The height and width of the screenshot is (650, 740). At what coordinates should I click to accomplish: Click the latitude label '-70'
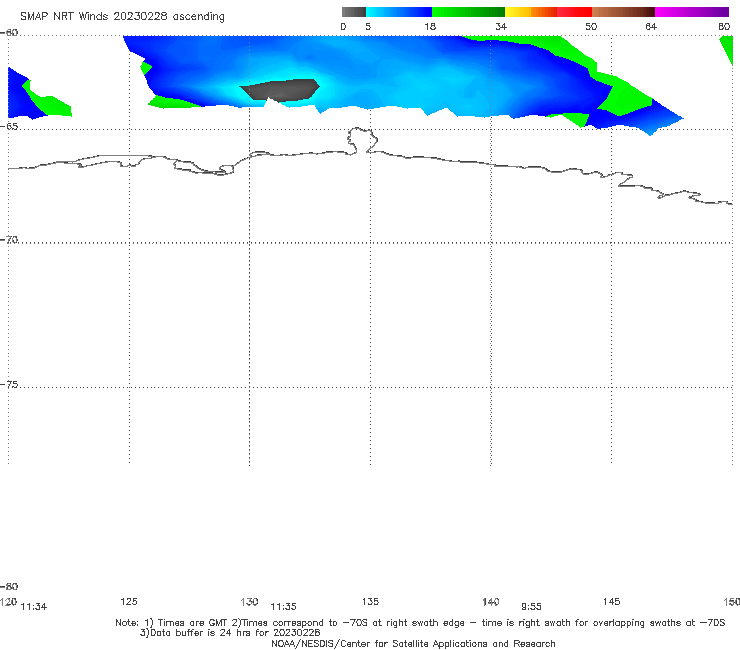(x=9, y=240)
